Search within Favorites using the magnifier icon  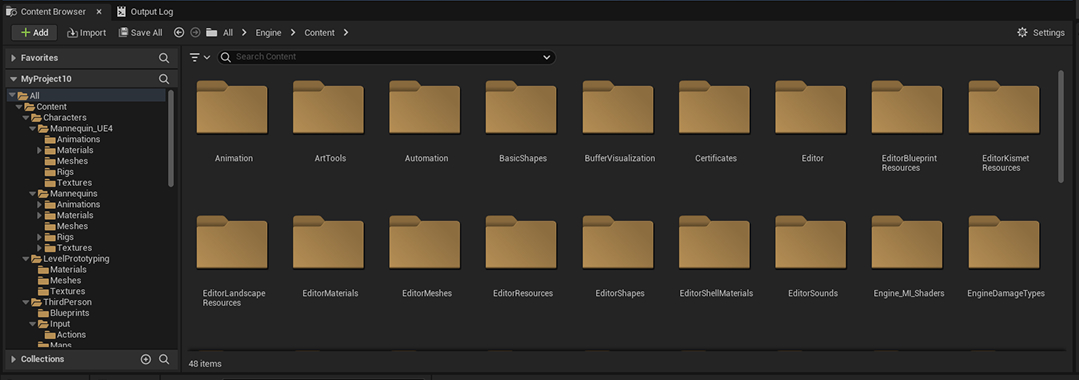click(x=164, y=58)
